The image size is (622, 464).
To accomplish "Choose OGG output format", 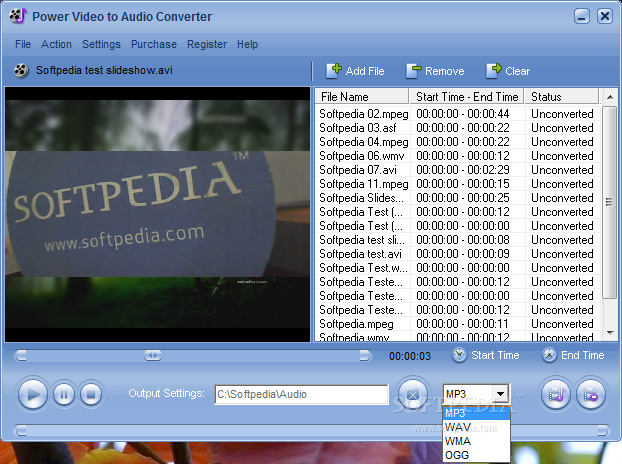I will click(476, 455).
